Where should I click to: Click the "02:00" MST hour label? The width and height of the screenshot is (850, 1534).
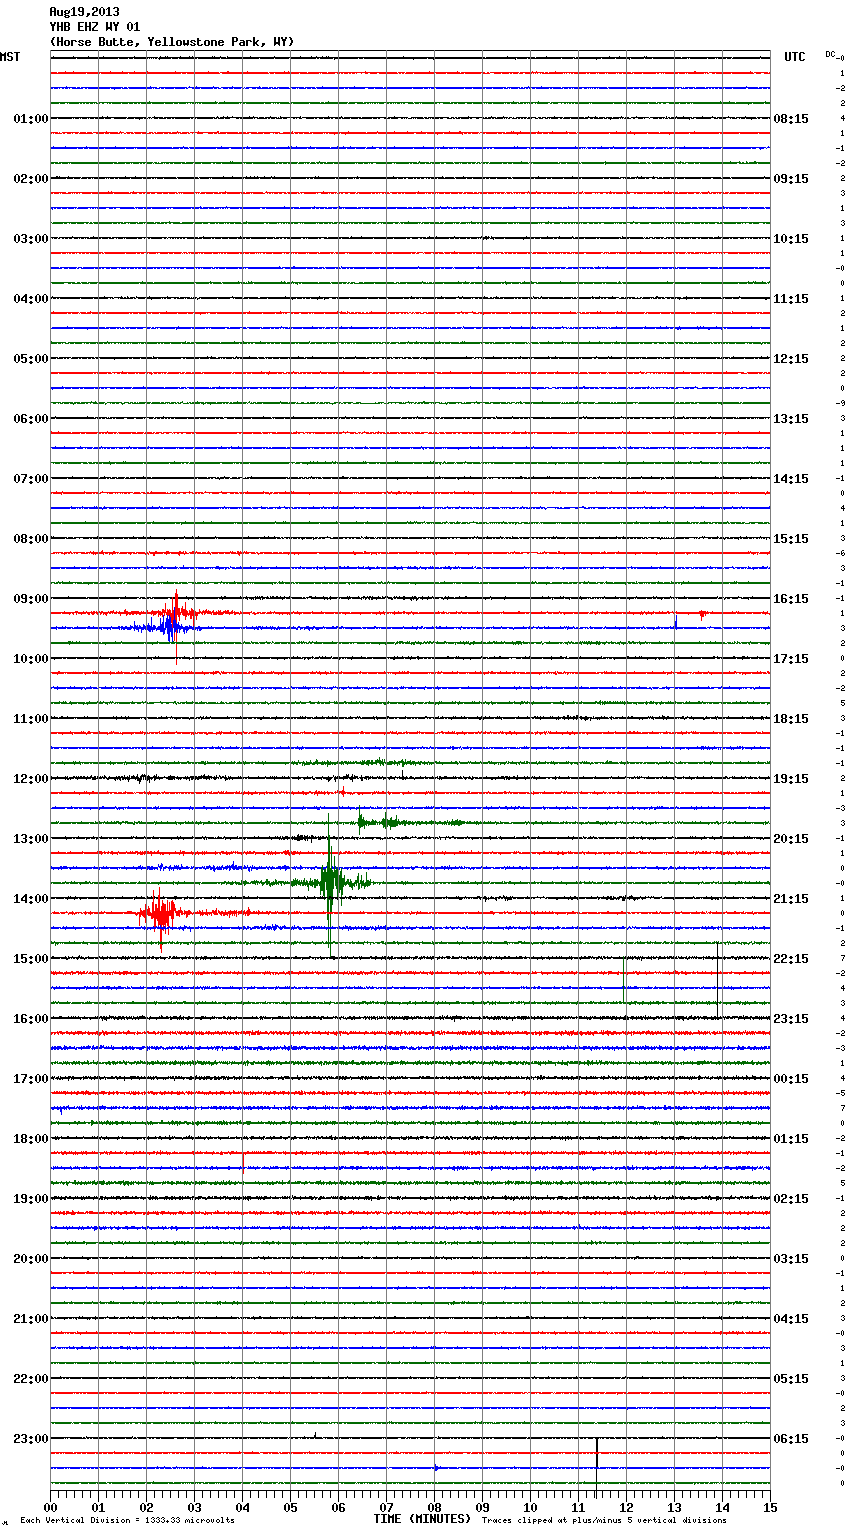pos(31,179)
